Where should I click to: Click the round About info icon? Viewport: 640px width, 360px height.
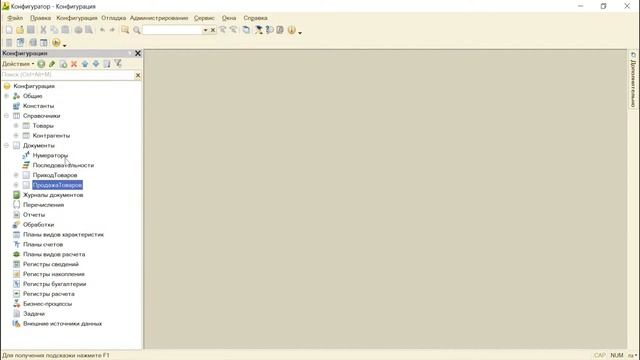coord(291,30)
